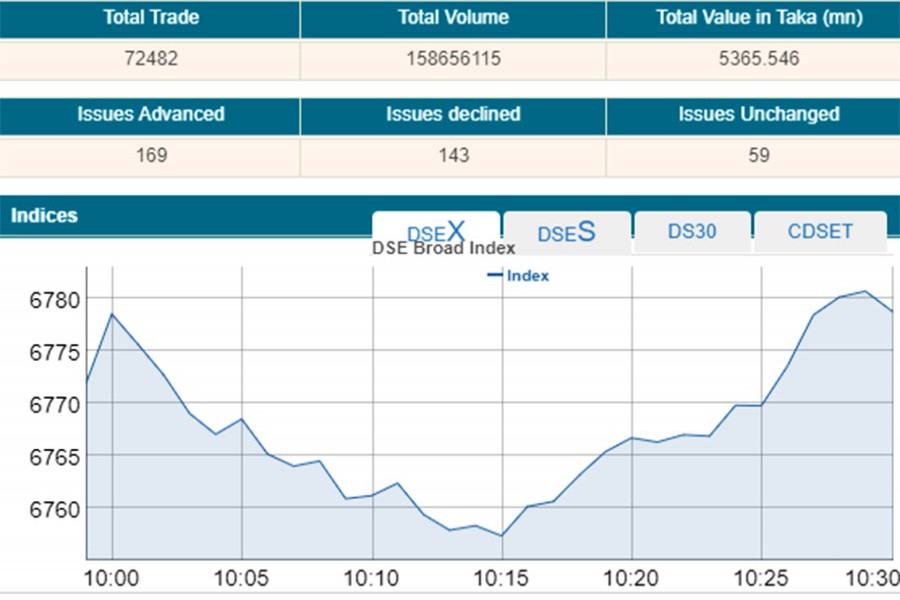
Task: Select the total trade value 72482
Action: tap(150, 58)
